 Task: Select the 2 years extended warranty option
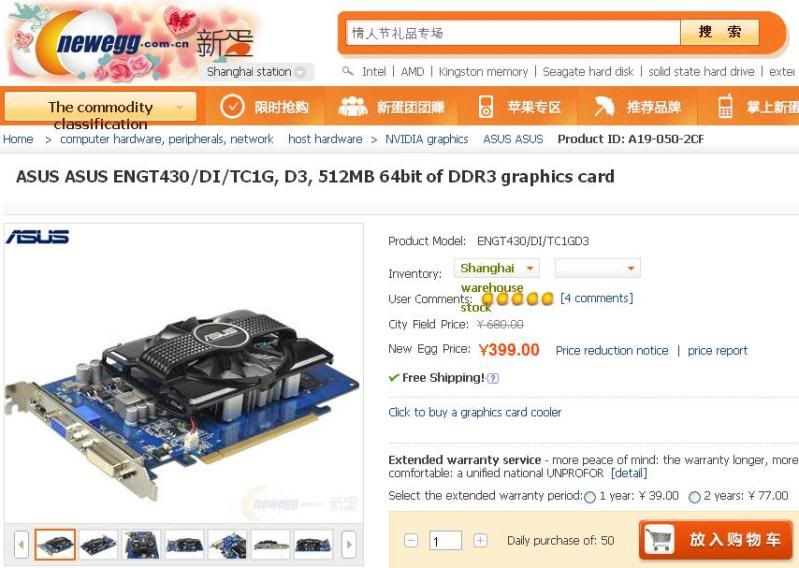[x=694, y=497]
